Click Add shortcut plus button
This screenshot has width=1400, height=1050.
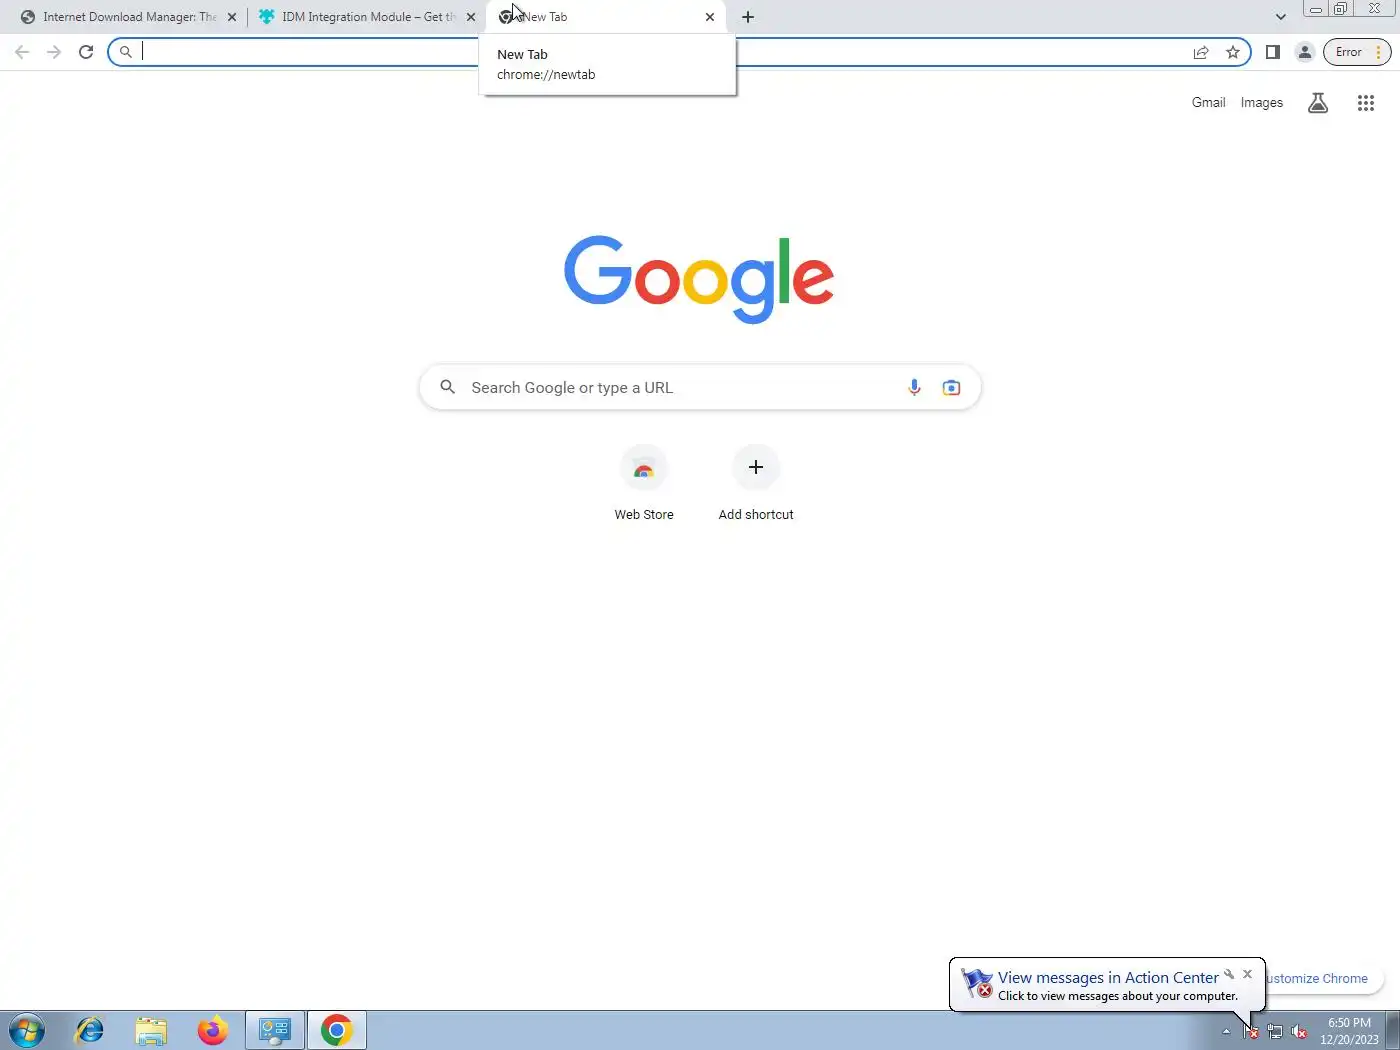click(x=756, y=484)
